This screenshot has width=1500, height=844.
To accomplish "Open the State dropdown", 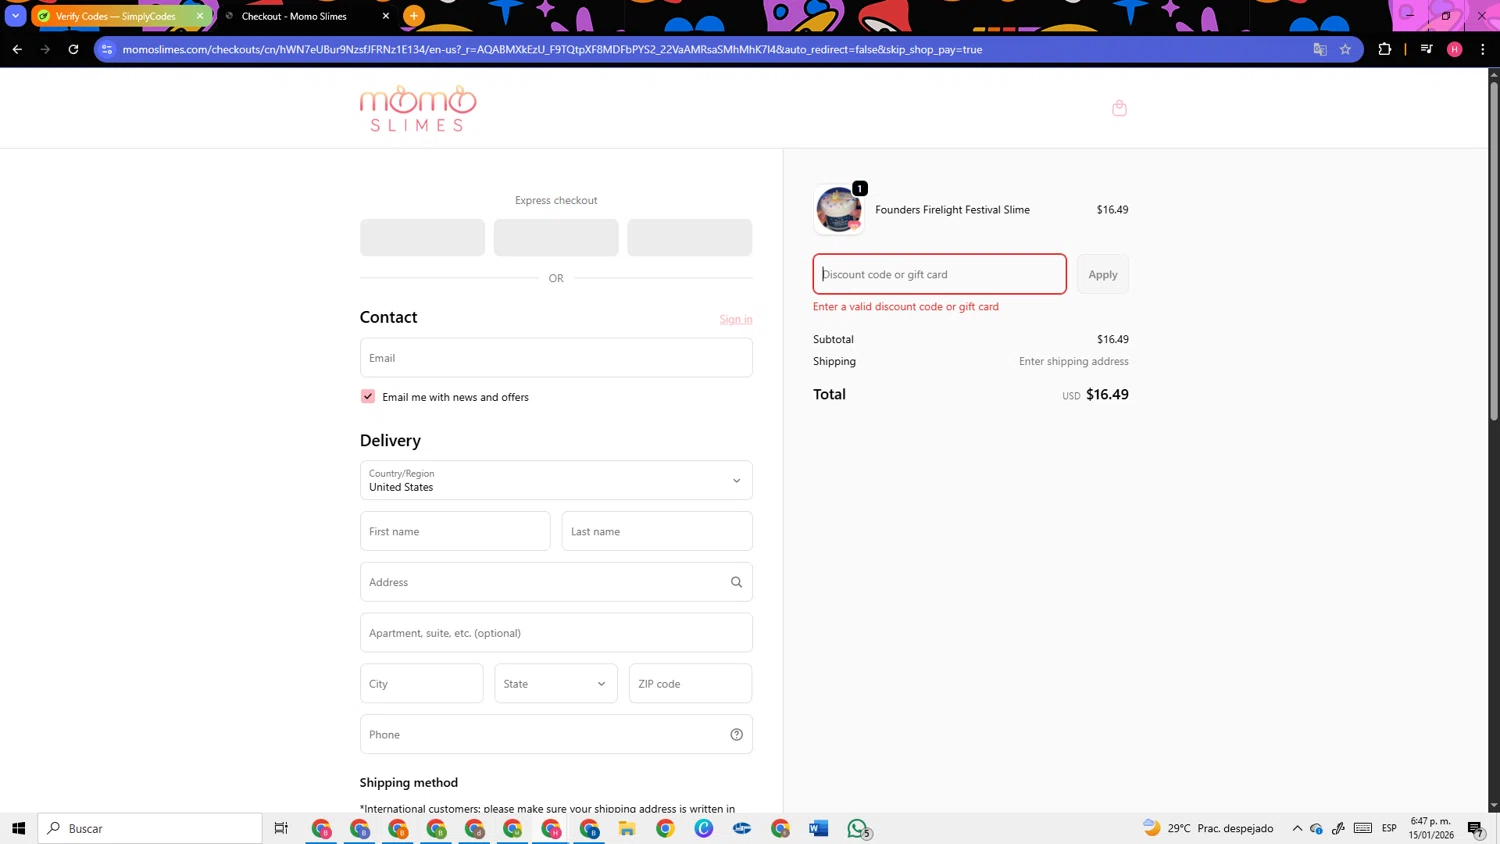I will pyautogui.click(x=556, y=683).
